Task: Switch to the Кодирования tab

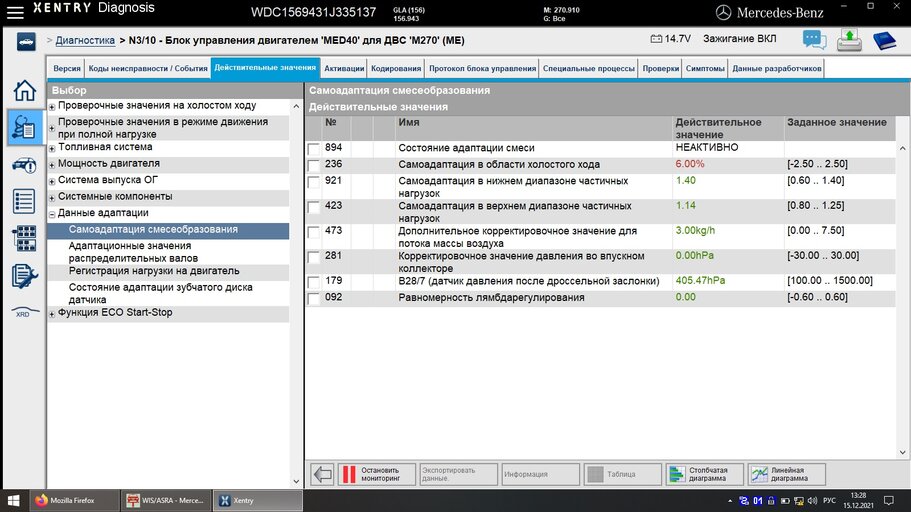Action: click(396, 69)
